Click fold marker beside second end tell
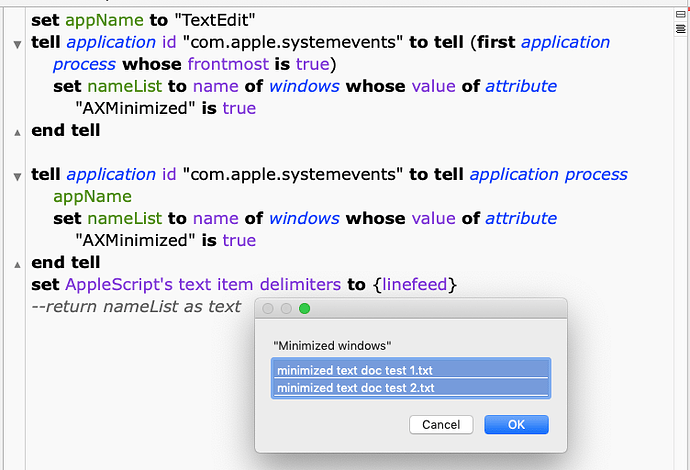Image resolution: width=690 pixels, height=470 pixels. pos(17,263)
